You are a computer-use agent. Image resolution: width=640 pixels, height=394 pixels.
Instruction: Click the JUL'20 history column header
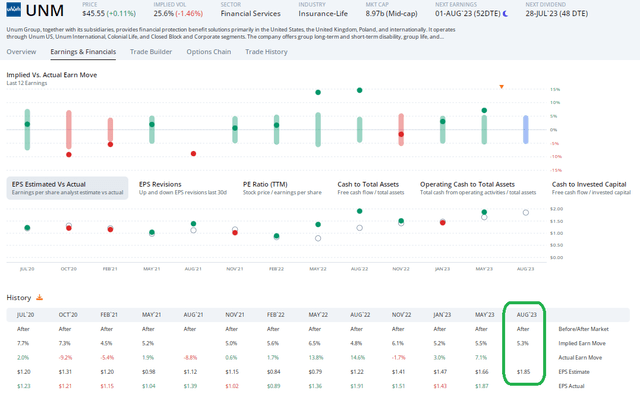click(x=25, y=315)
